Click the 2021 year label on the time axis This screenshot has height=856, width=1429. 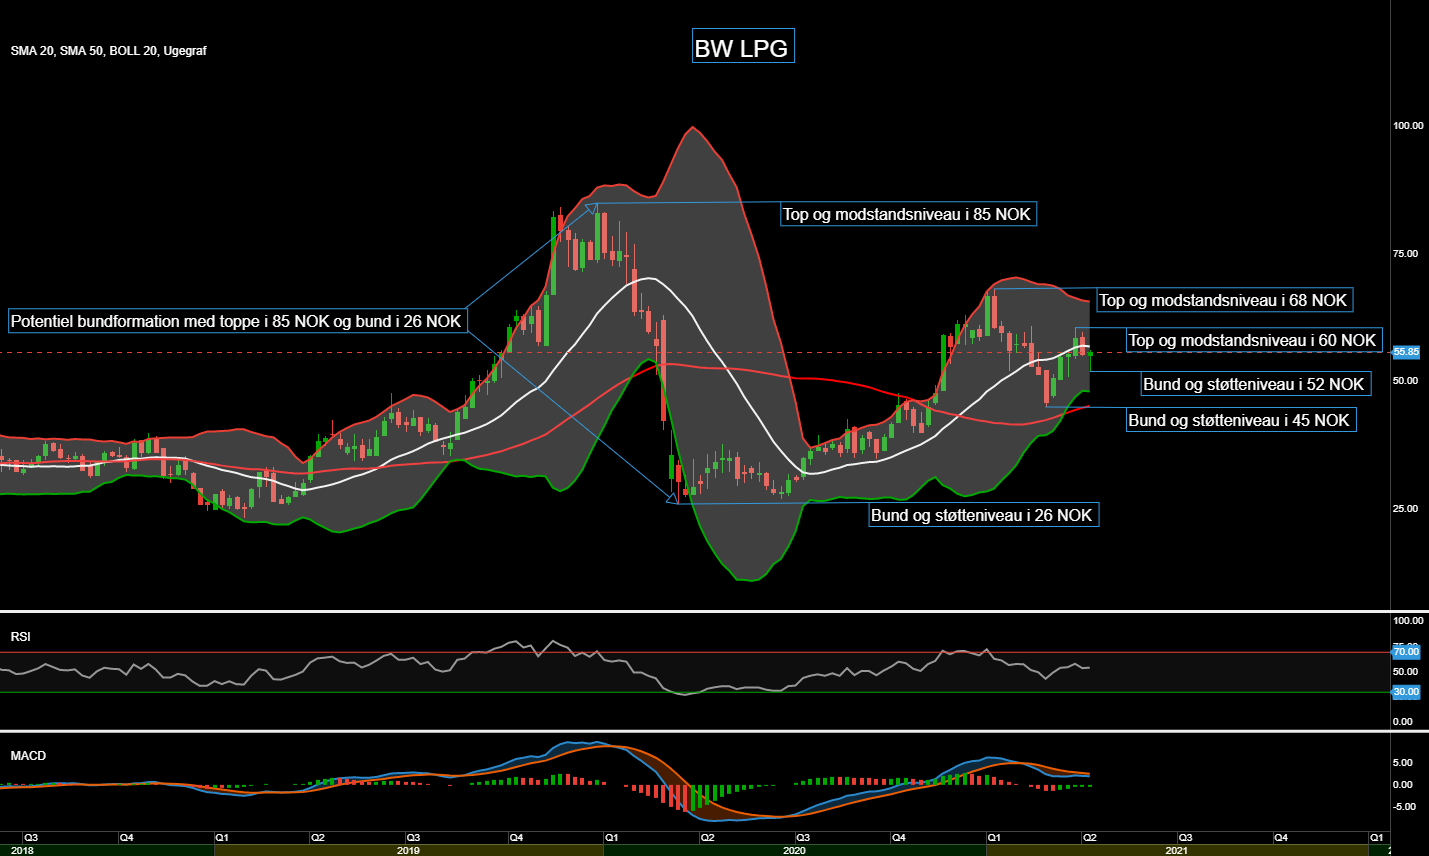(x=1177, y=851)
